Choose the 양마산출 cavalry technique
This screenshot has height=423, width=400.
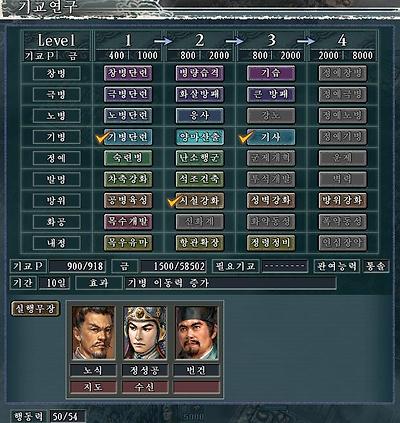[200, 137]
